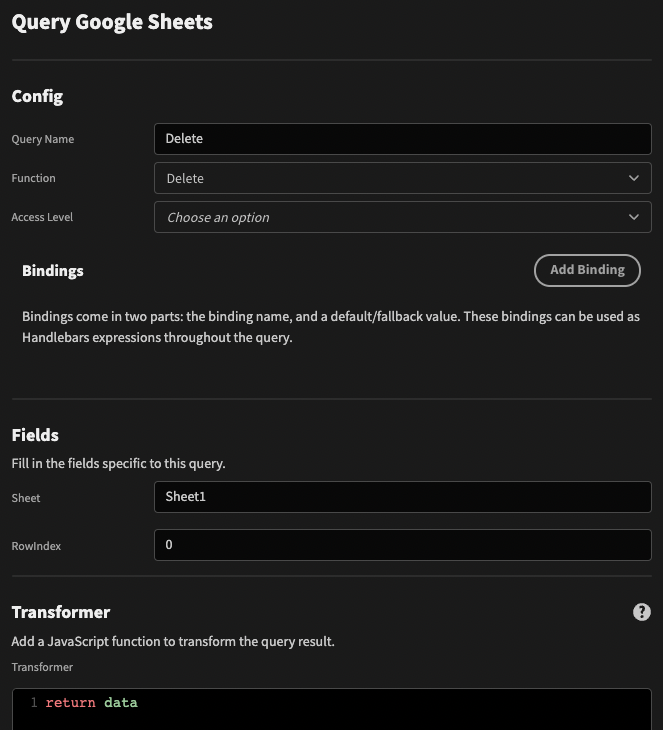Focus the Query Name input field
Viewport: 663px width, 730px height.
pyautogui.click(x=403, y=139)
